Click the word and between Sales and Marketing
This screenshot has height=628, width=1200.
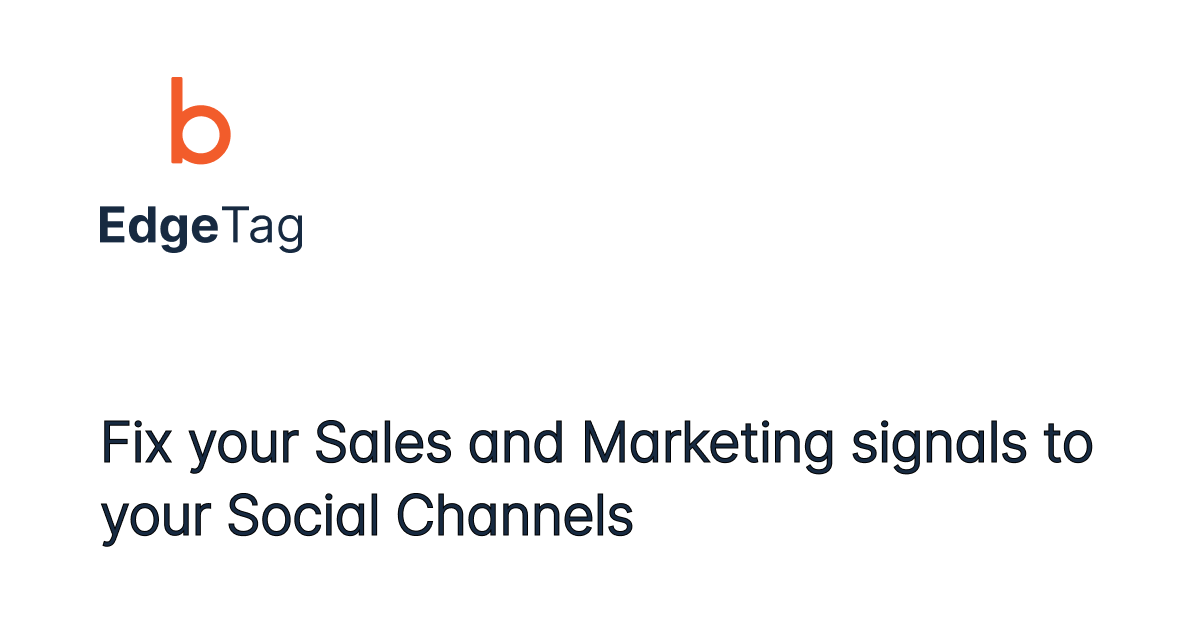coord(518,444)
